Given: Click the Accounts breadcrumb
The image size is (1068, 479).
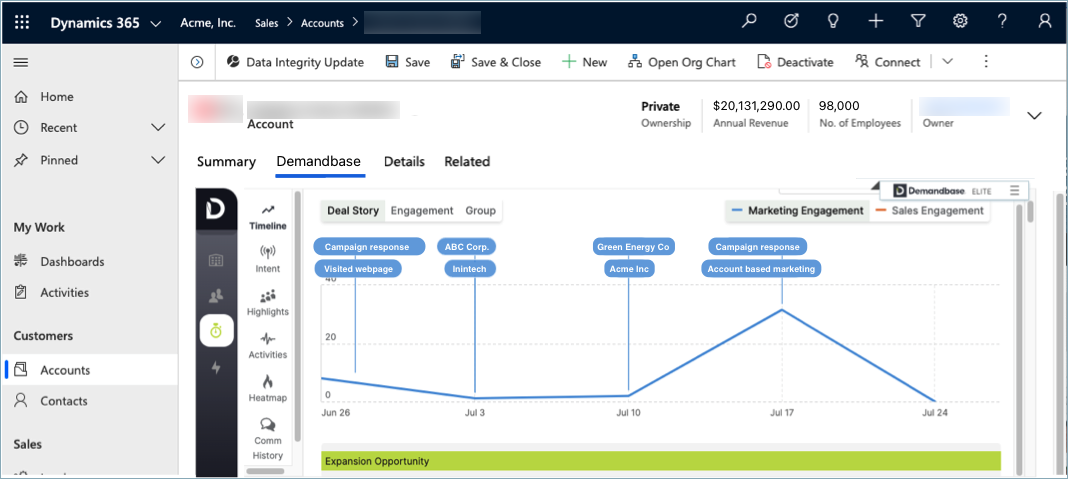Looking at the screenshot, I should [322, 22].
